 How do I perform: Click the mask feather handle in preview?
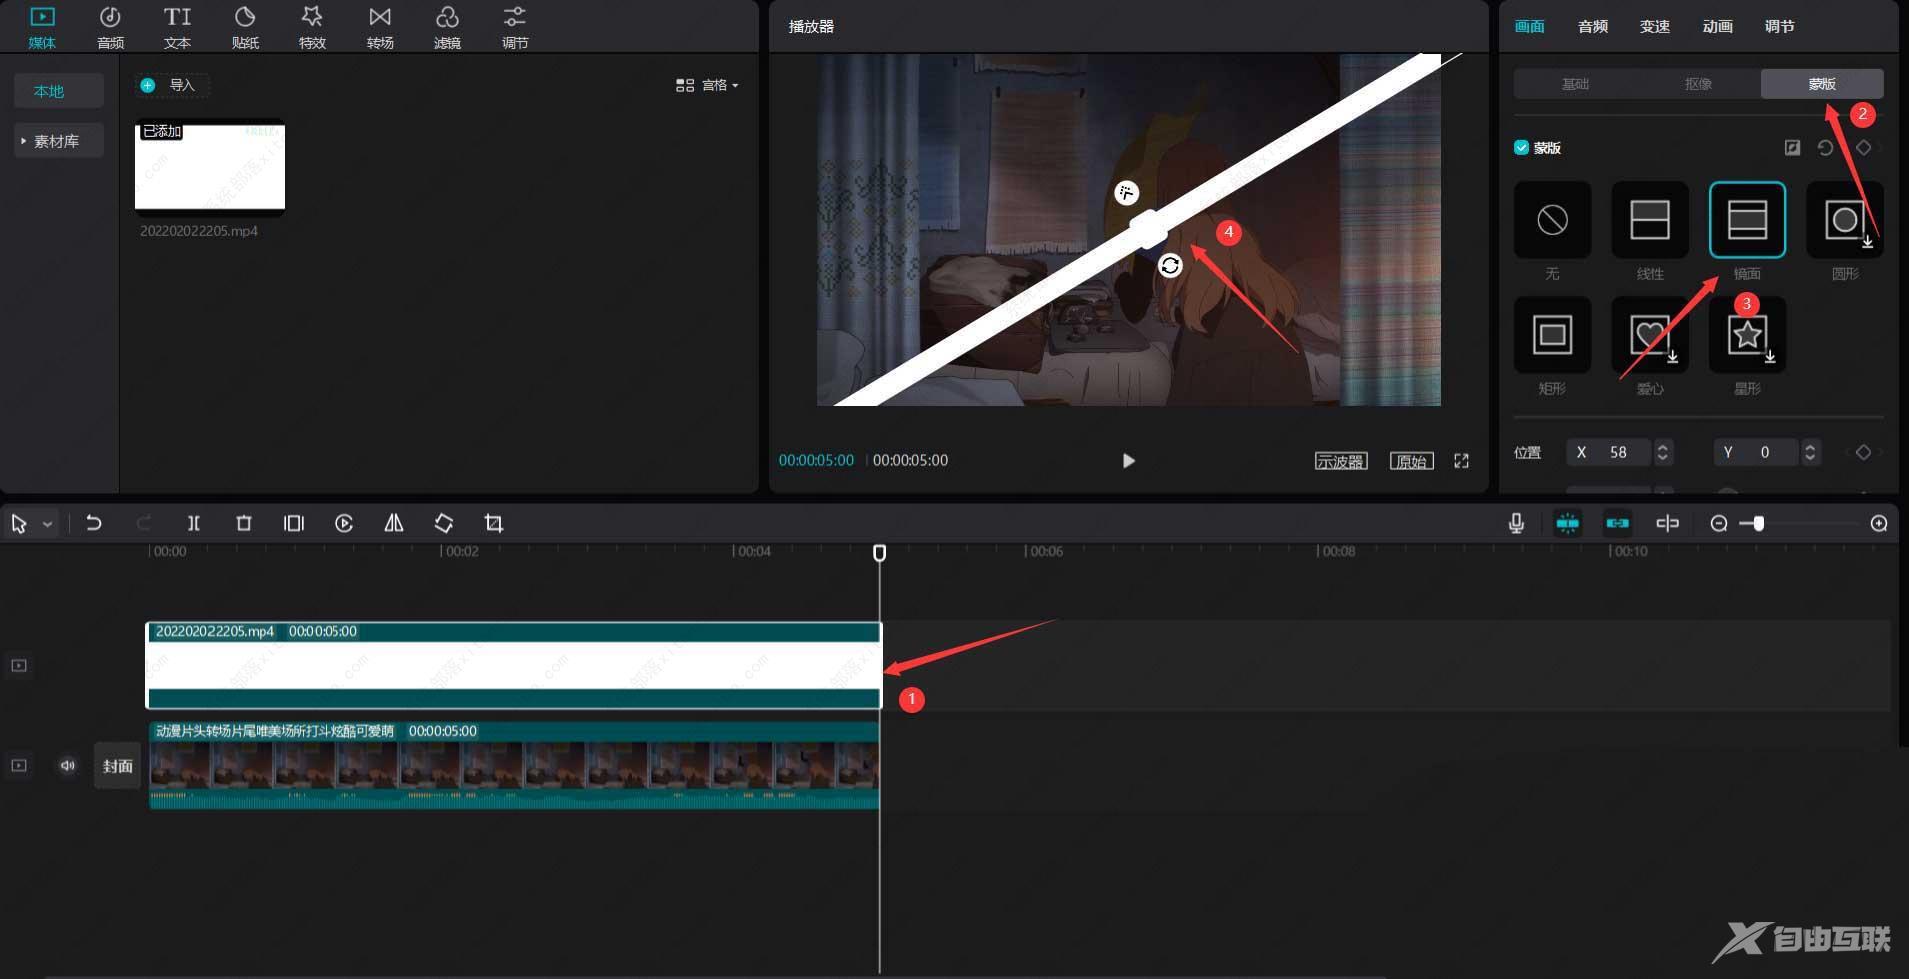[x=1126, y=193]
